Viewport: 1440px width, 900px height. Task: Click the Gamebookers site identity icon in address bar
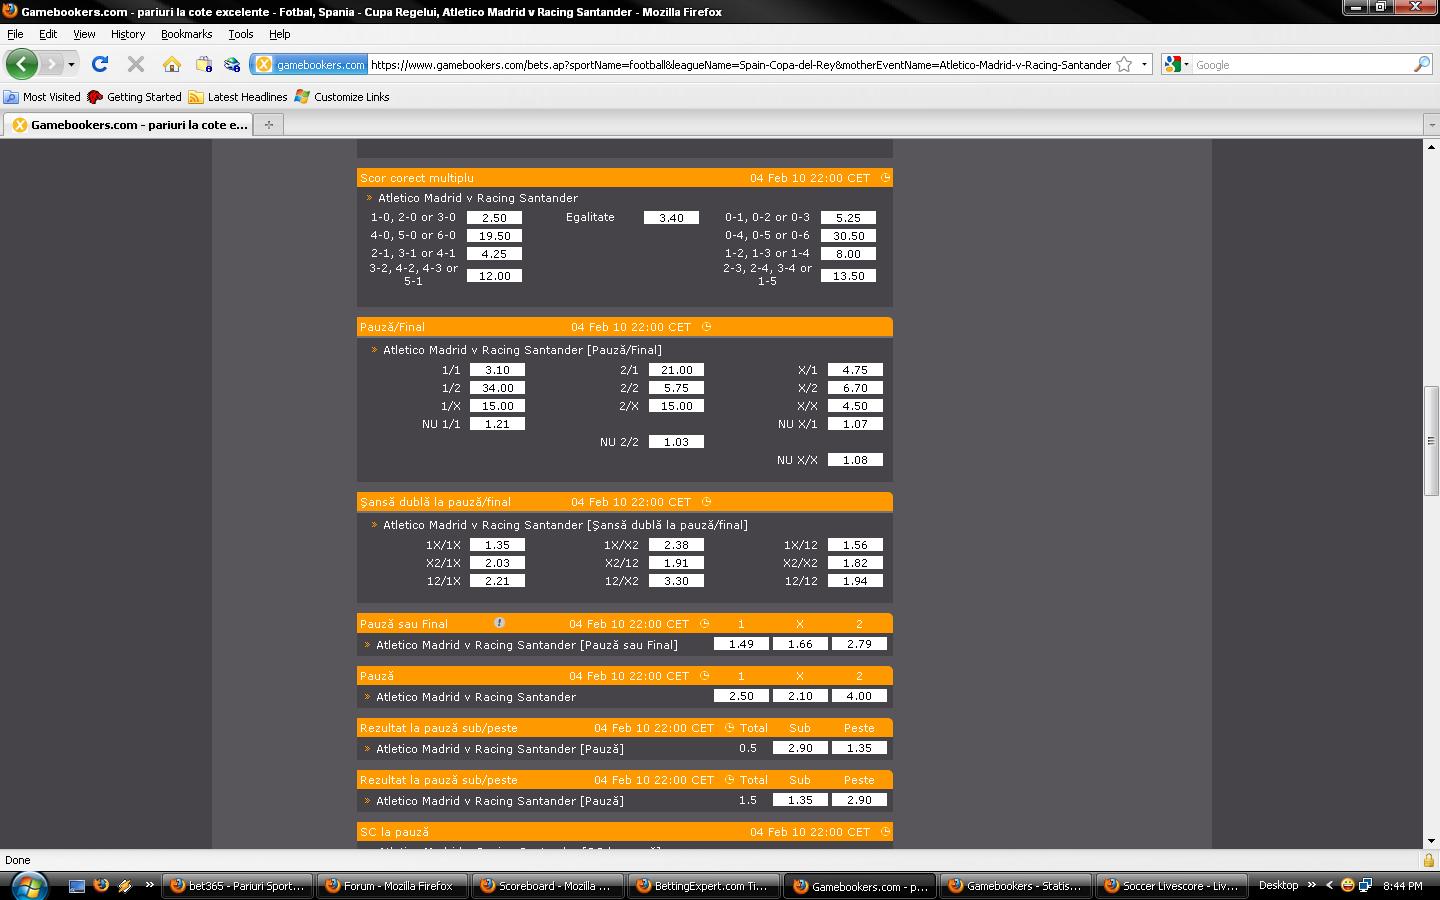[x=264, y=64]
